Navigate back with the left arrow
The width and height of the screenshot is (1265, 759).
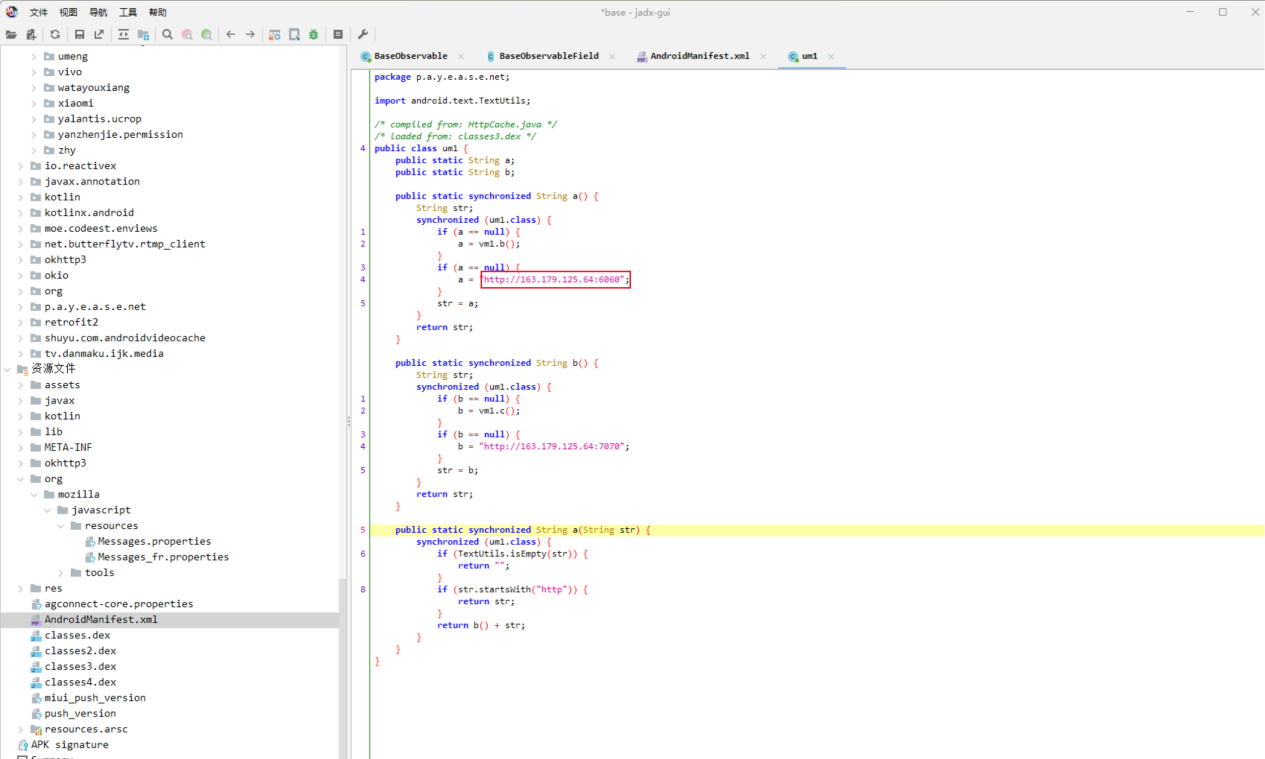[x=230, y=34]
